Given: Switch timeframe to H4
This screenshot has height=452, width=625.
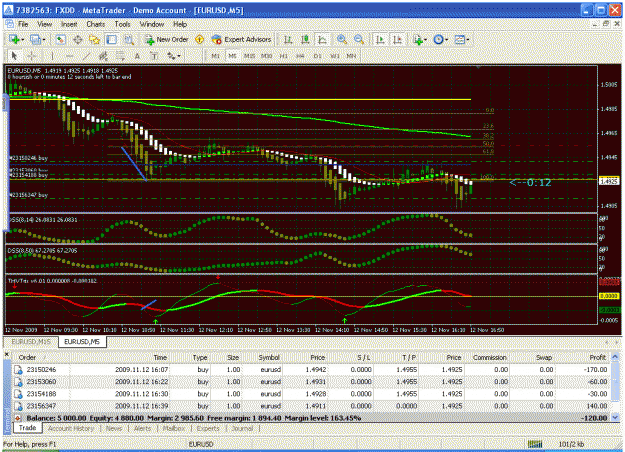Looking at the screenshot, I should click(x=300, y=56).
